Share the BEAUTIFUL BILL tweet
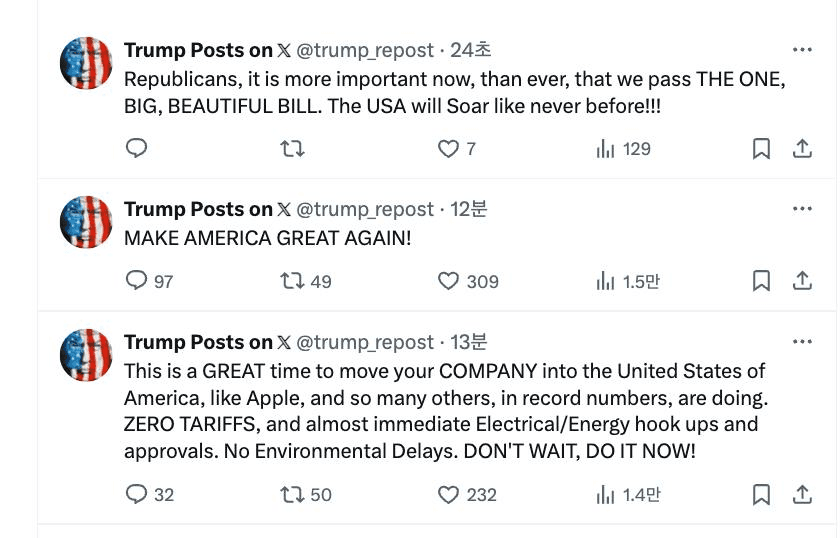Screen dimensions: 840x538 point(802,149)
